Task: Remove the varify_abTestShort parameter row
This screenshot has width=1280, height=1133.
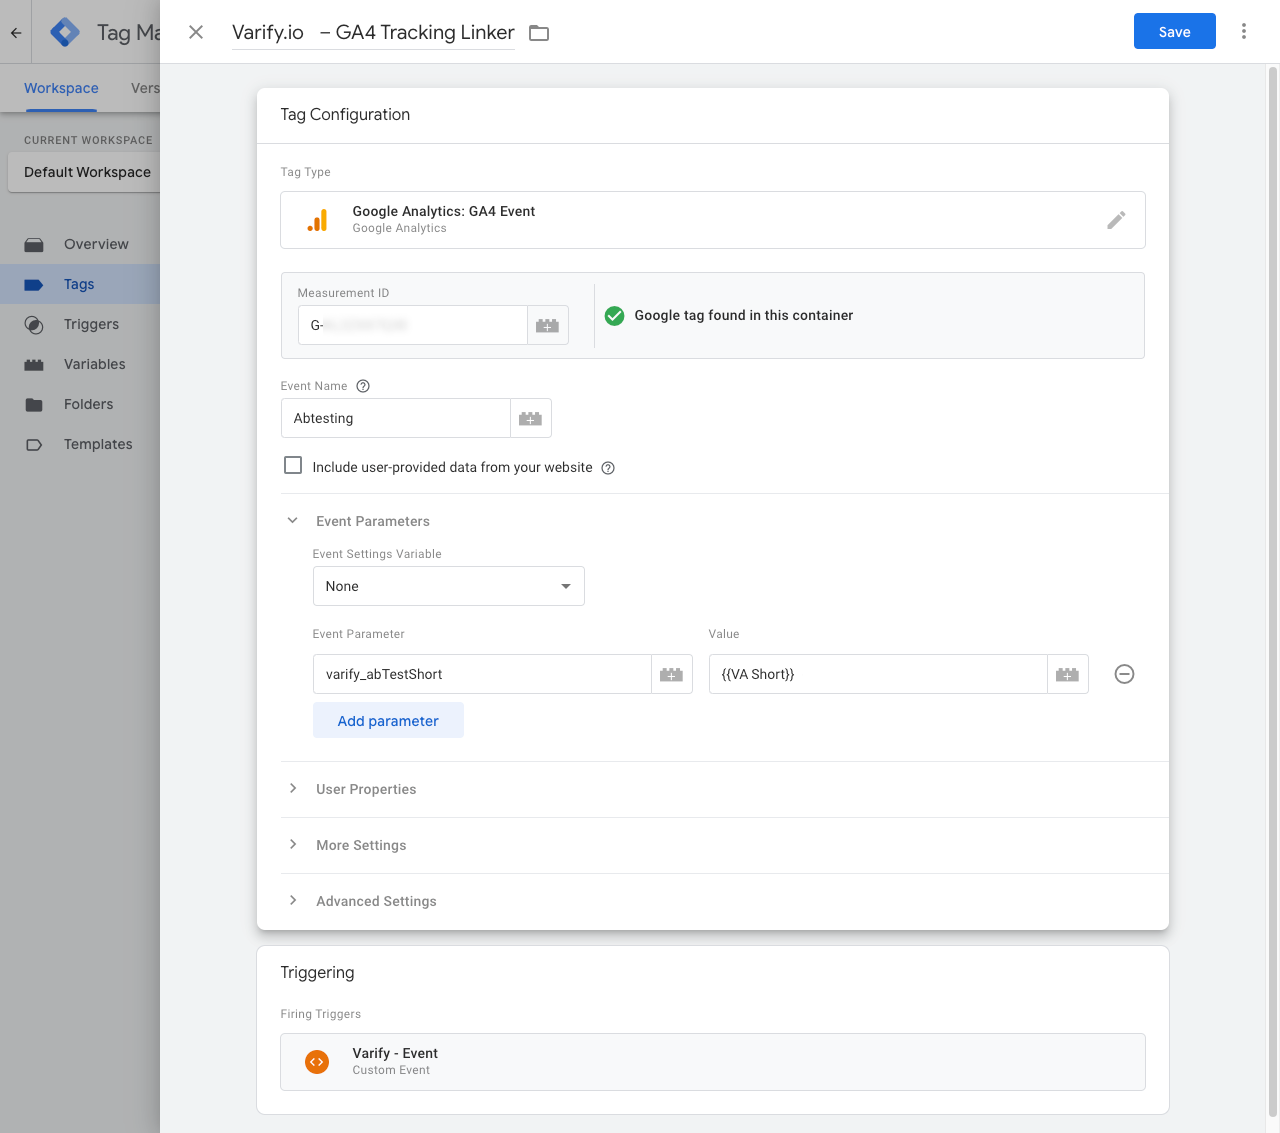Action: pyautogui.click(x=1124, y=674)
